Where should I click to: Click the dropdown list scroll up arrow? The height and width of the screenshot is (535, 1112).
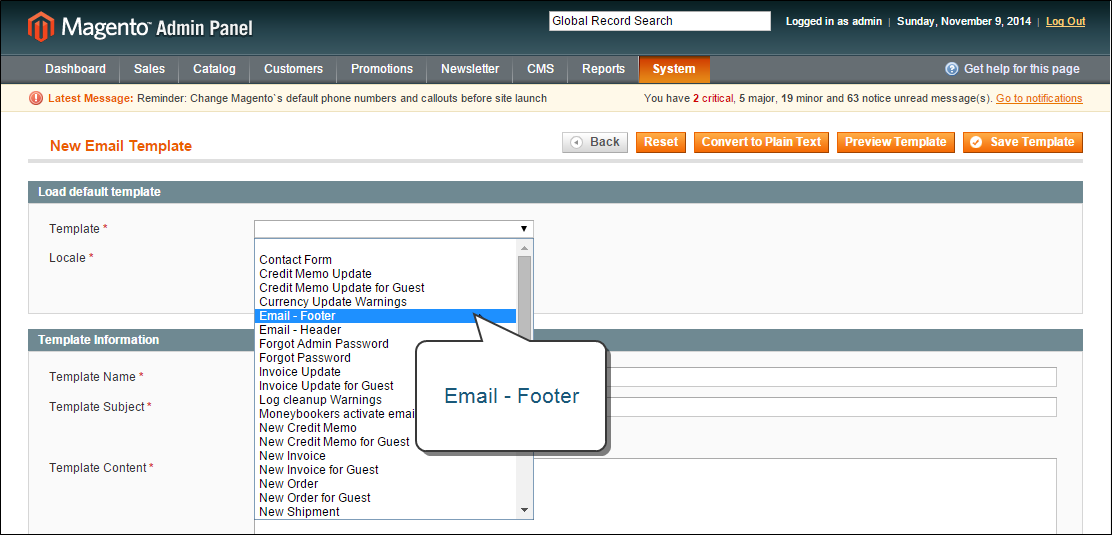[525, 248]
